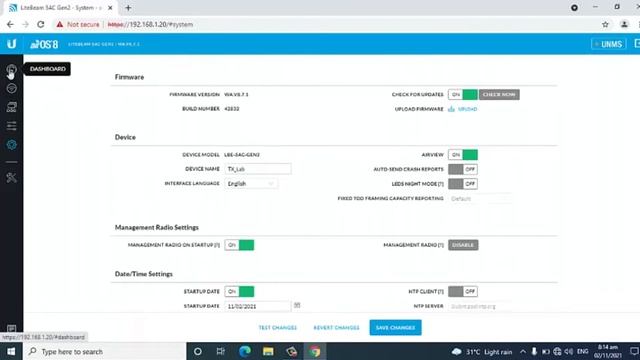Toggle the Startup Date switch

[x=239, y=291]
